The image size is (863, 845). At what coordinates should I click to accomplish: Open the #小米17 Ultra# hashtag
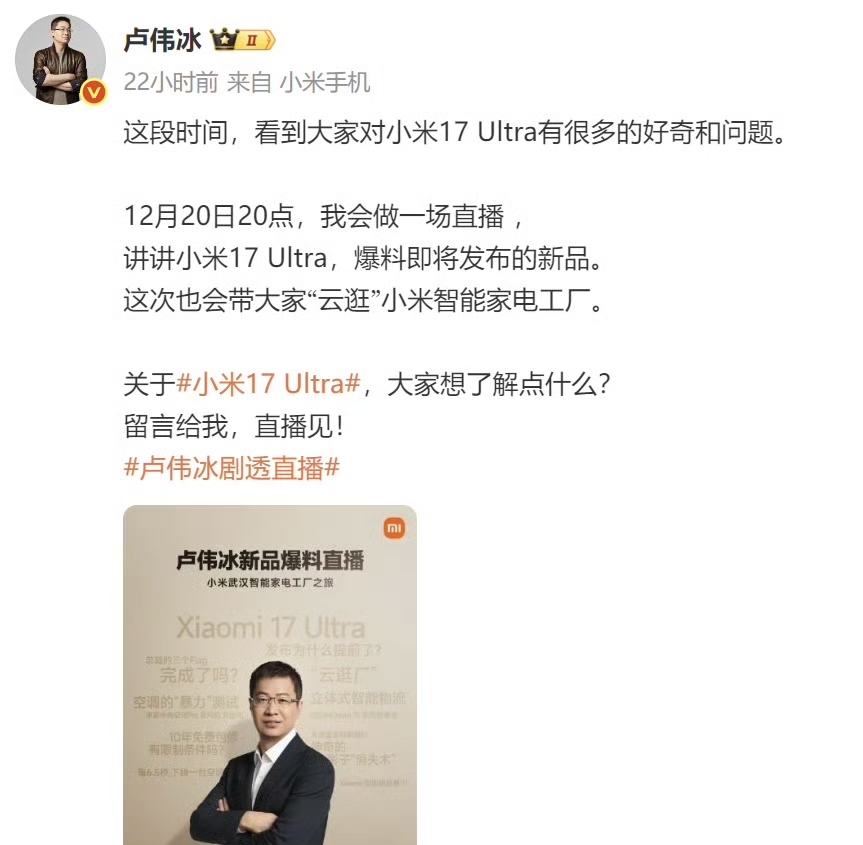coord(269,384)
